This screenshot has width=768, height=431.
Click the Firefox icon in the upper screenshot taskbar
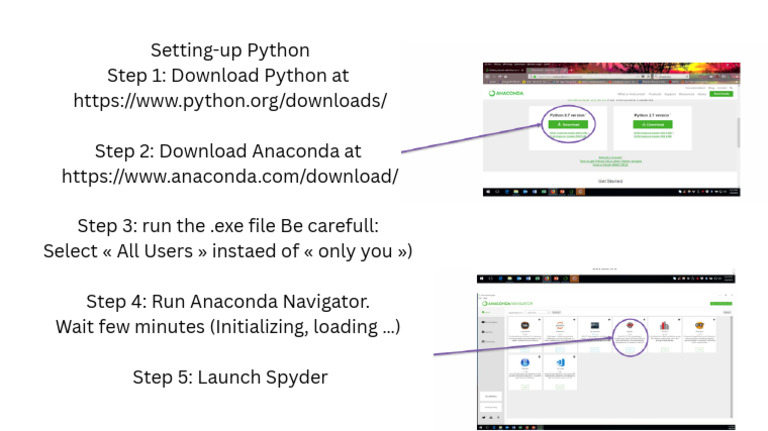(553, 192)
